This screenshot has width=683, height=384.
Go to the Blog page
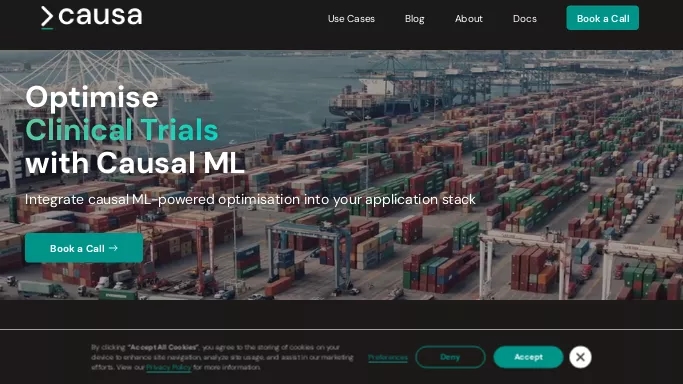tap(414, 19)
